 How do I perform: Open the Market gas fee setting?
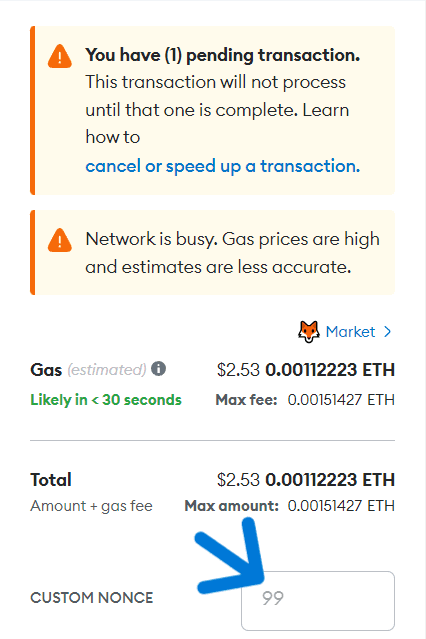click(350, 332)
